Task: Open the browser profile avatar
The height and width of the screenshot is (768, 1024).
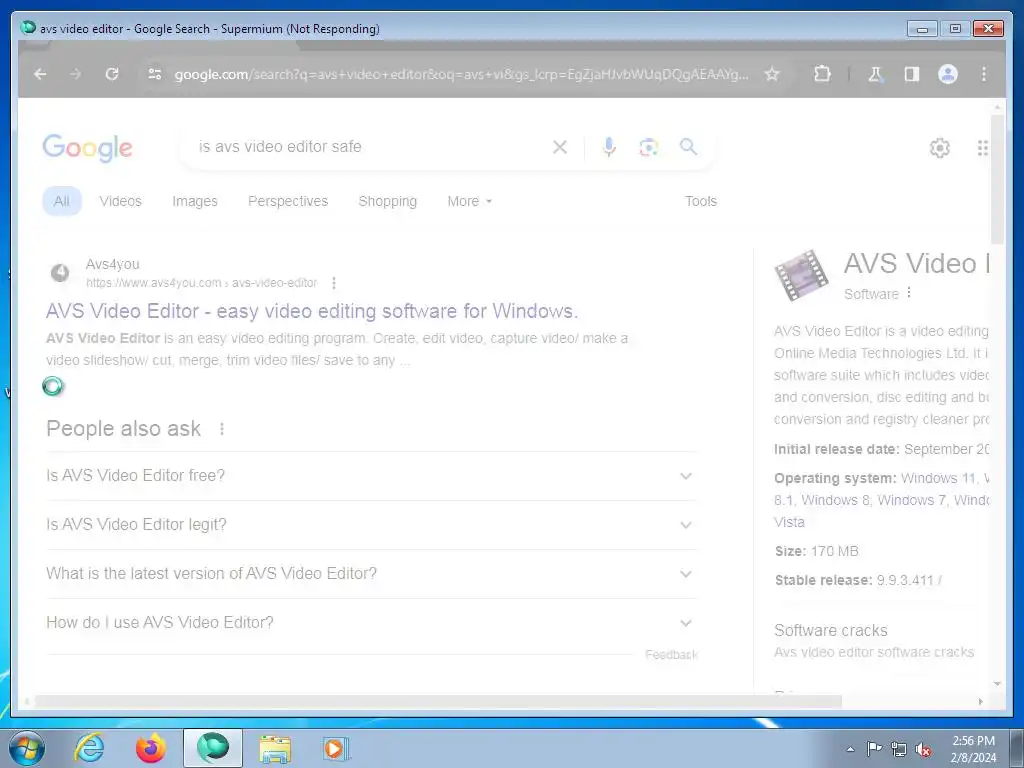Action: tap(948, 74)
